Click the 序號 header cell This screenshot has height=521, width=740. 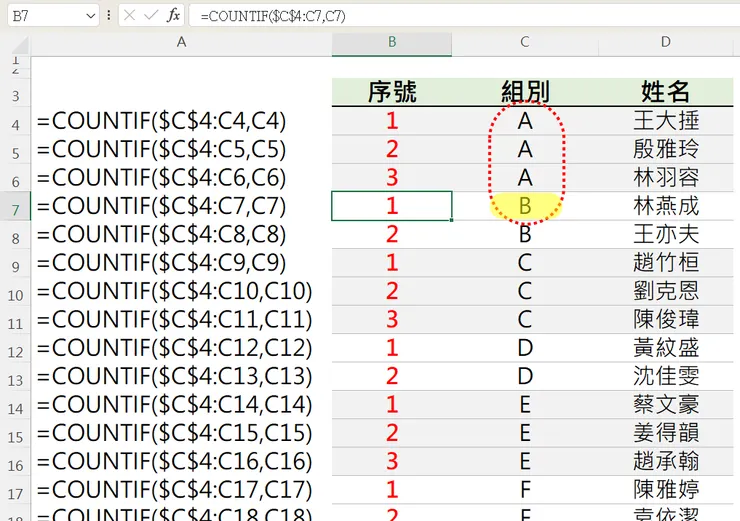click(392, 92)
